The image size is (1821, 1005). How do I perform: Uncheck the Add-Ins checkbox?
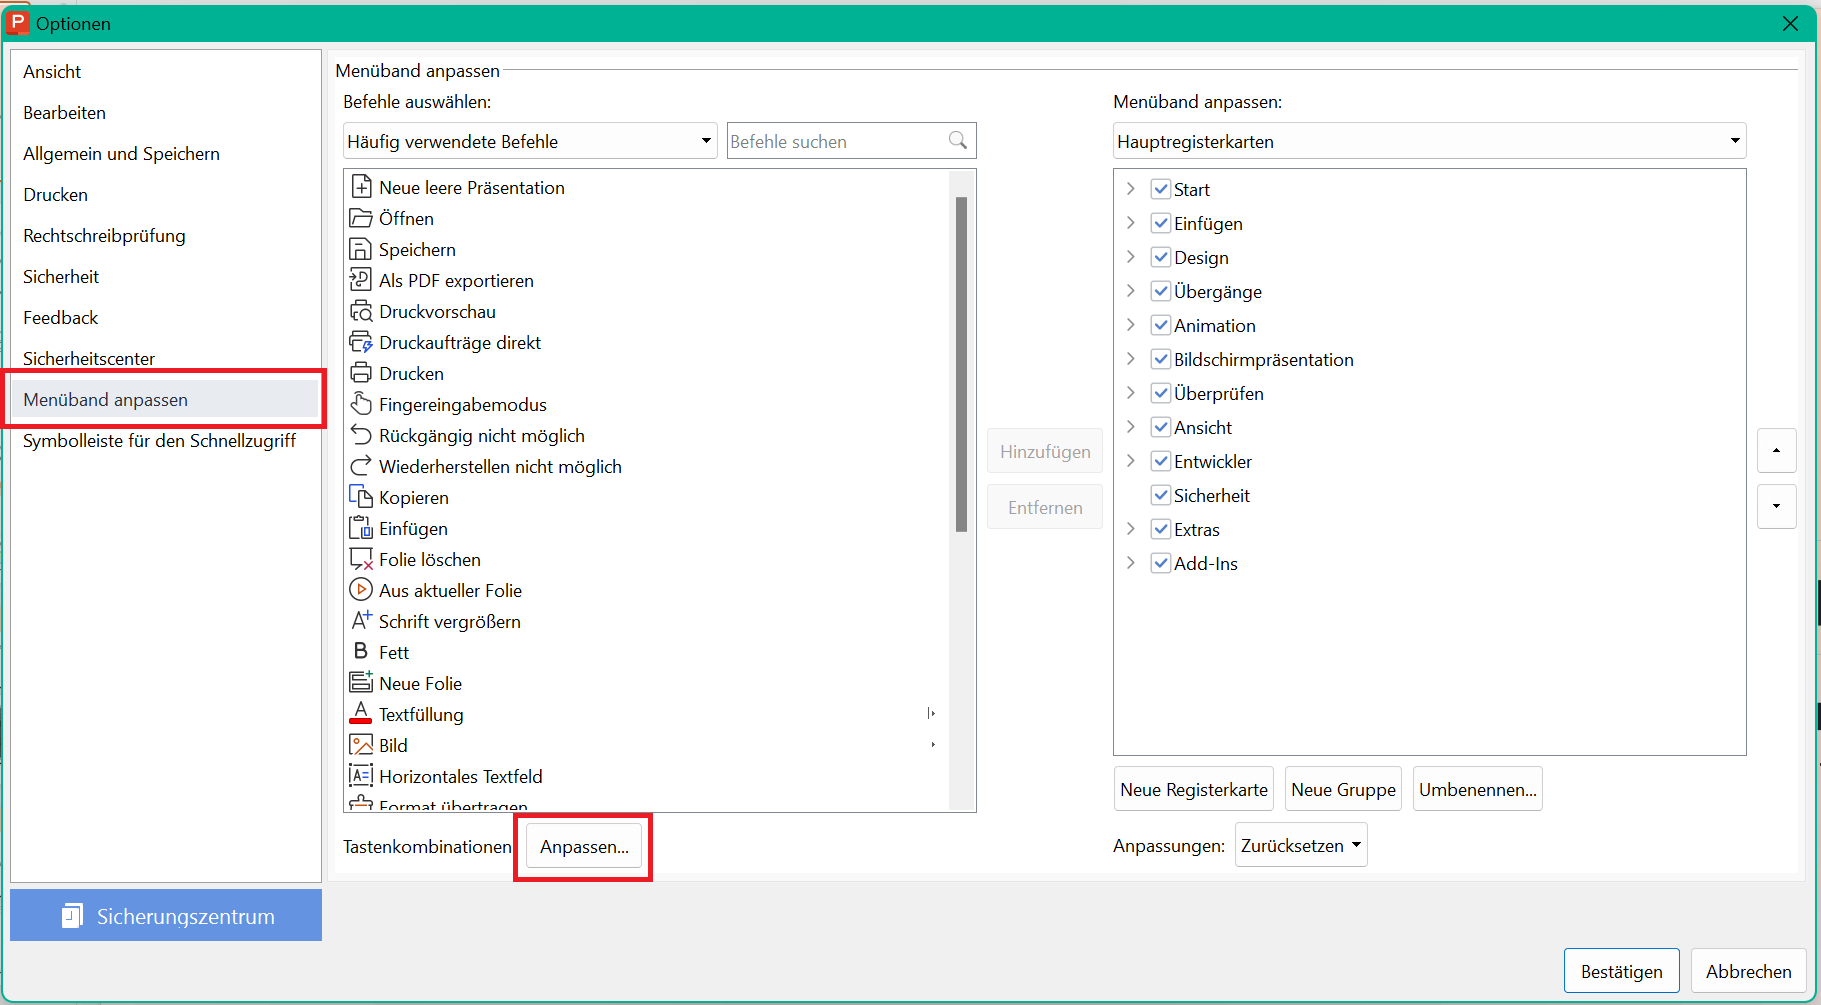(1161, 564)
